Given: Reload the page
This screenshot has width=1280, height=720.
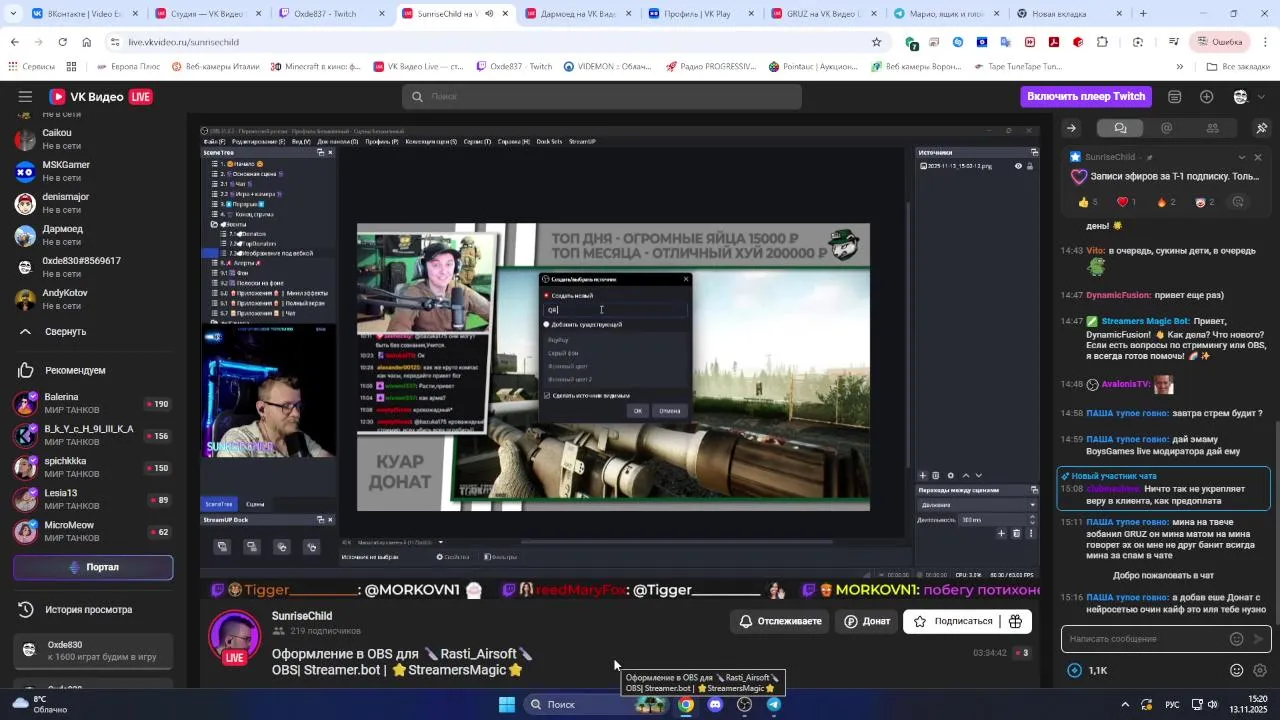Looking at the screenshot, I should point(62,42).
